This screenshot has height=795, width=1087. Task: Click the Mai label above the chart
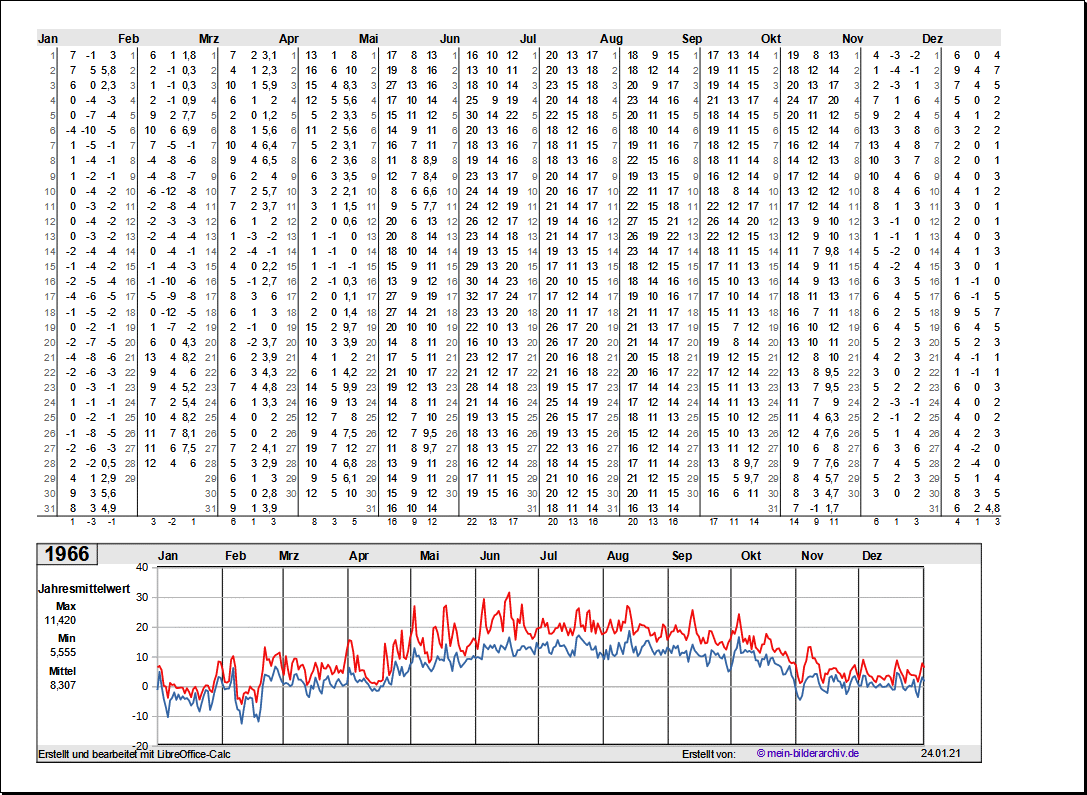pyautogui.click(x=430, y=556)
